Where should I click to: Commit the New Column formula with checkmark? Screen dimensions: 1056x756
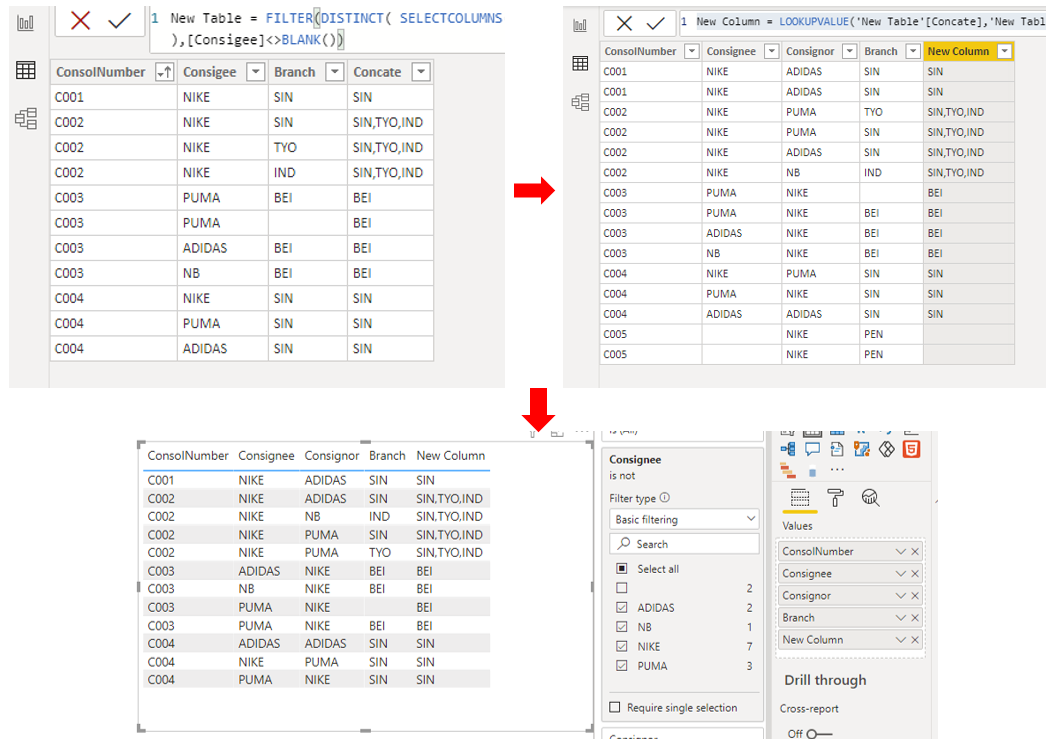click(x=655, y=24)
